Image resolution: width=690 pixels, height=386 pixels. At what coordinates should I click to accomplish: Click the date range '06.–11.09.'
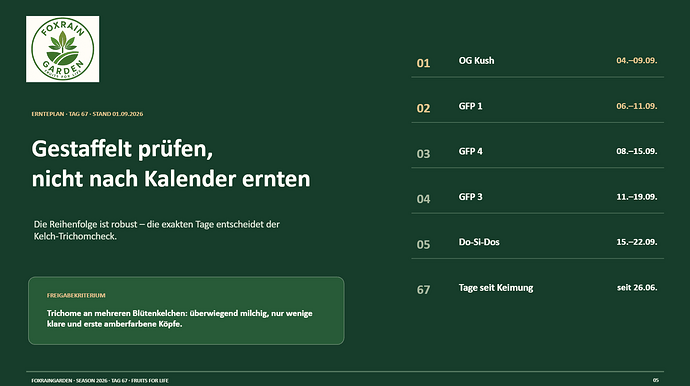pyautogui.click(x=637, y=106)
